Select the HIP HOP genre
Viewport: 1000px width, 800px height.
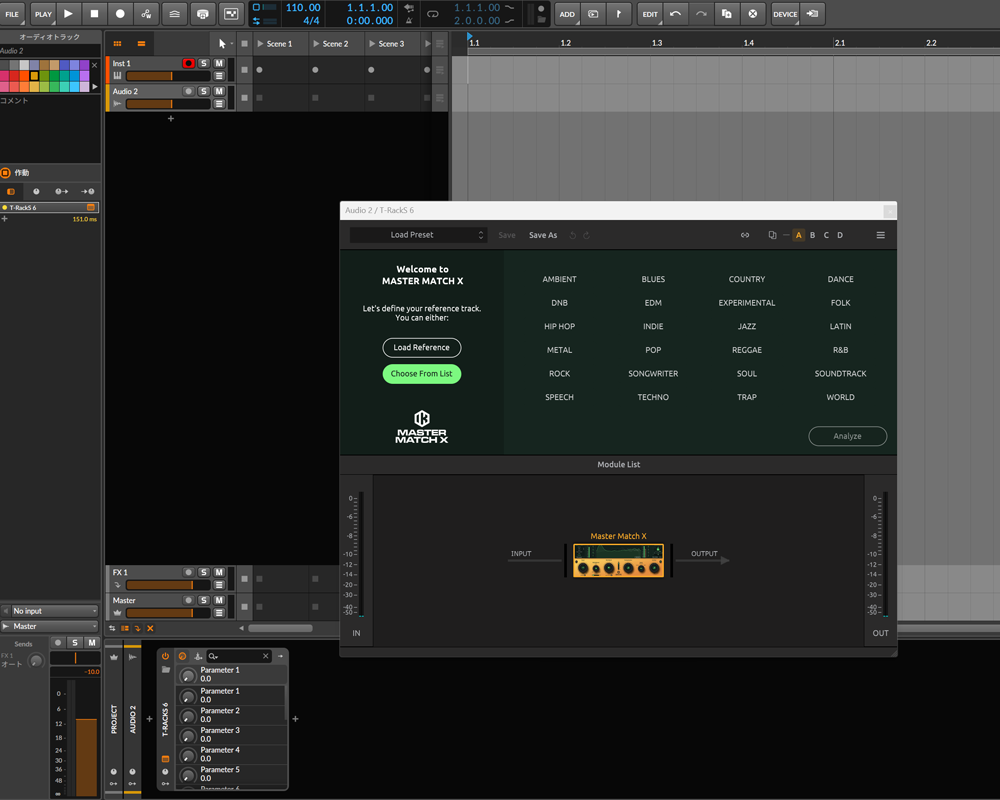click(559, 326)
